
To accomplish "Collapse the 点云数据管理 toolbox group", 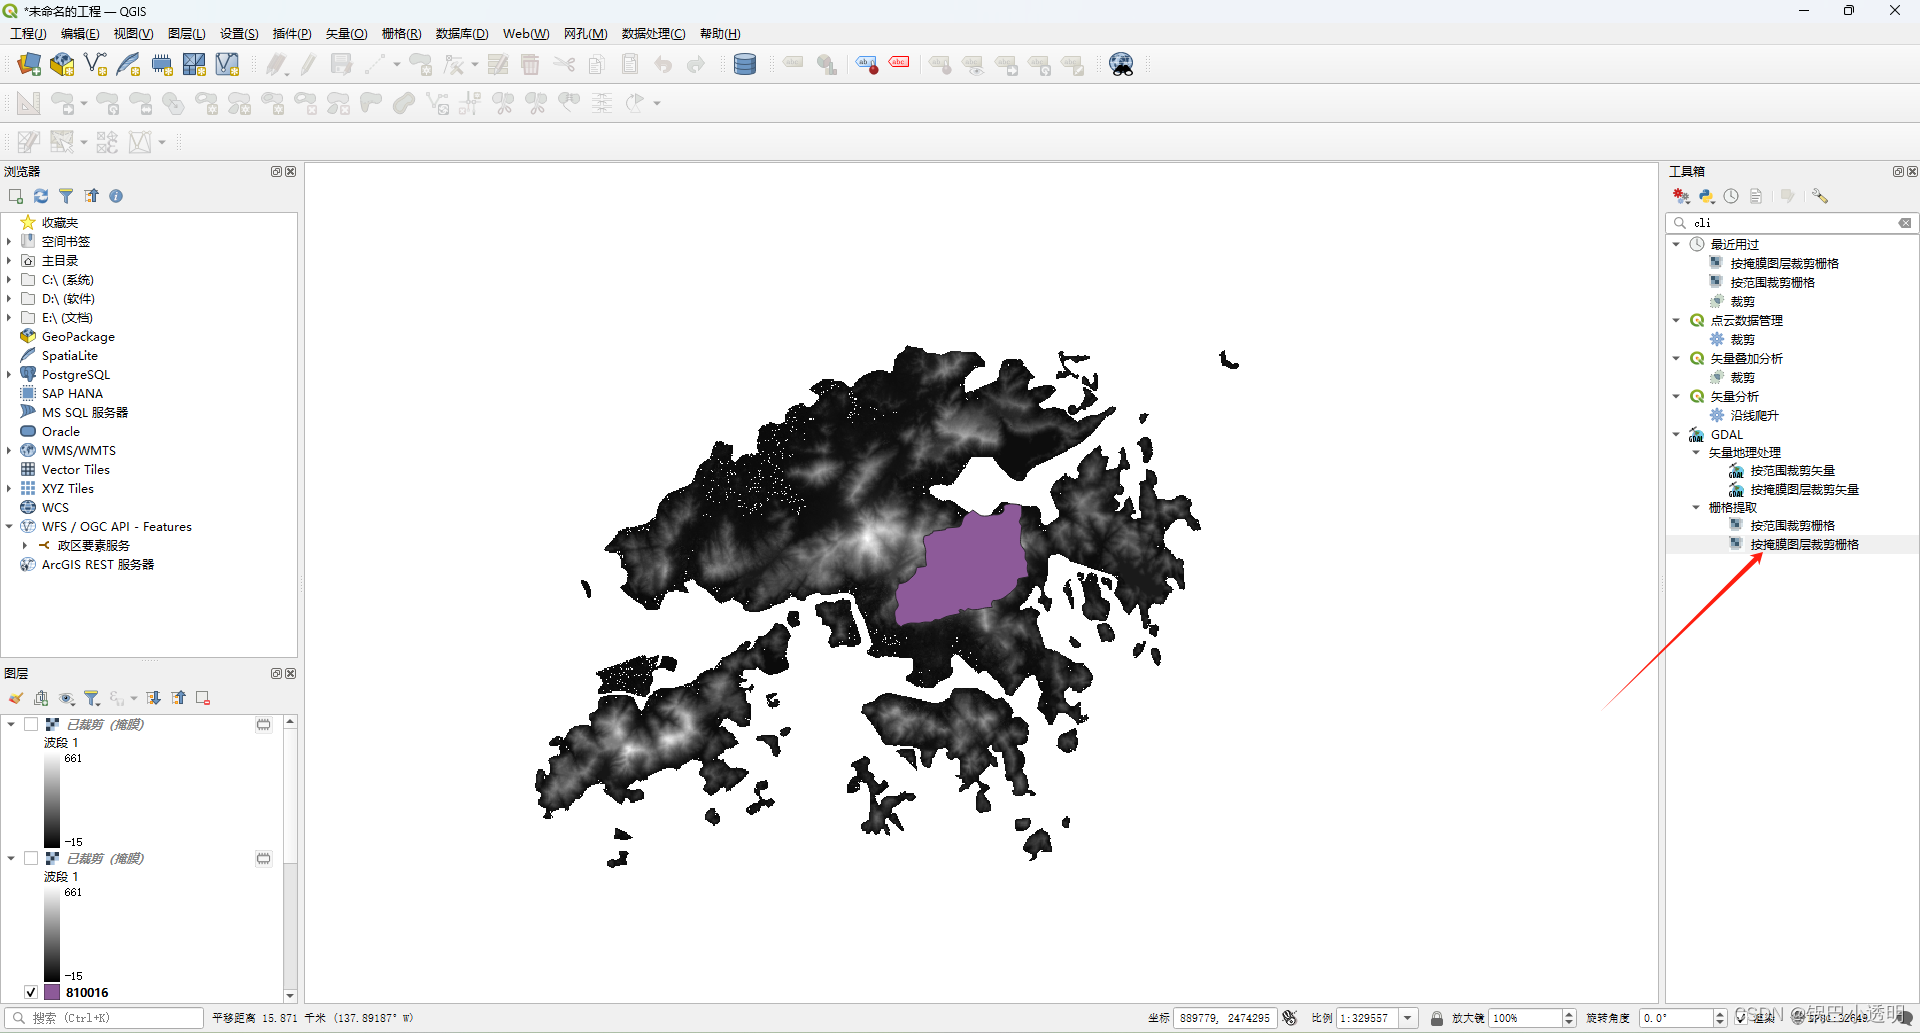I will click(x=1676, y=320).
